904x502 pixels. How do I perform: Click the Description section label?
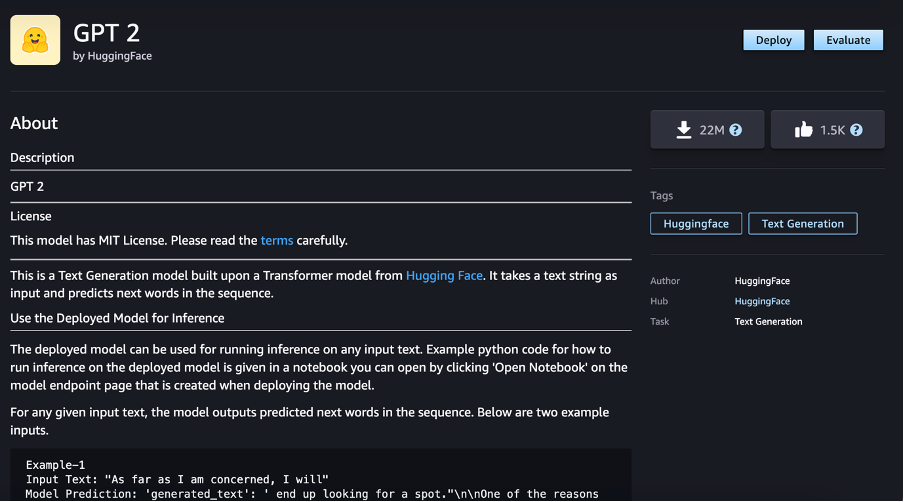tap(42, 157)
